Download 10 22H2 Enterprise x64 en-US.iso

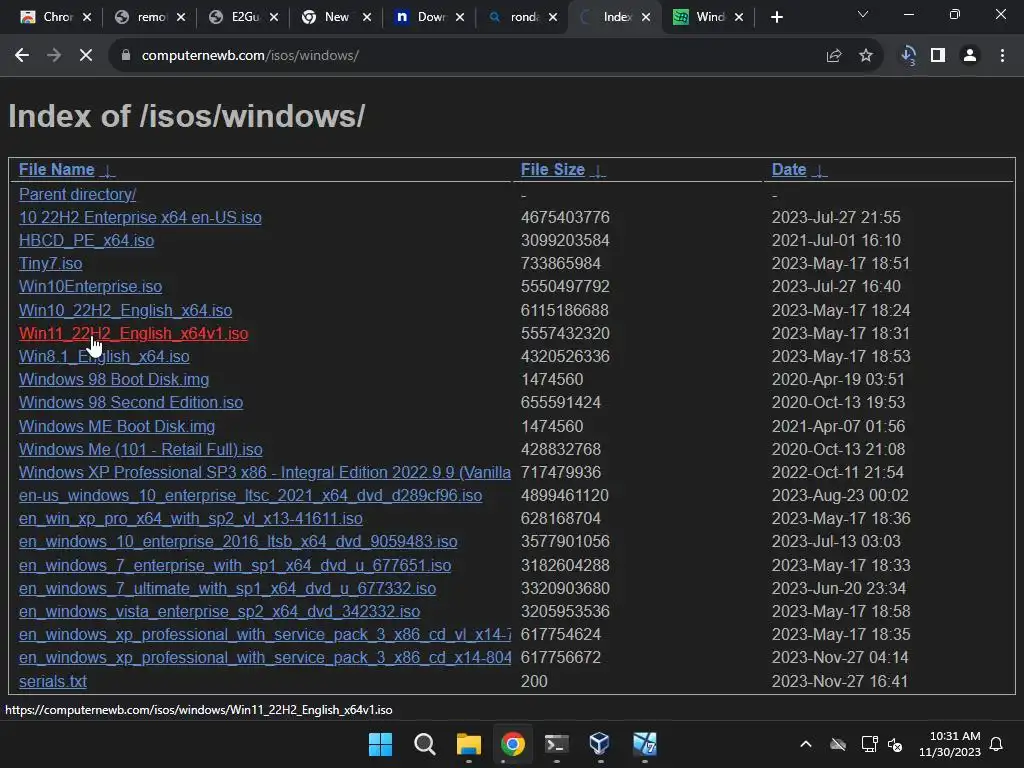[140, 217]
